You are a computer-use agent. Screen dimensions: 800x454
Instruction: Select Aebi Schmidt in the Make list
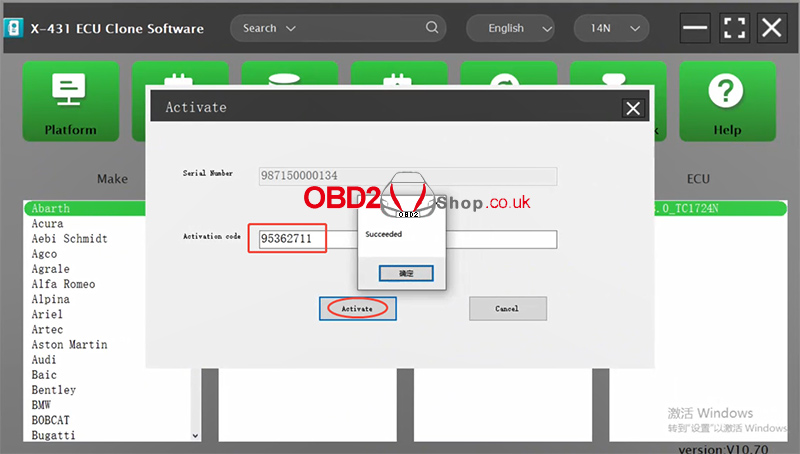(x=69, y=239)
